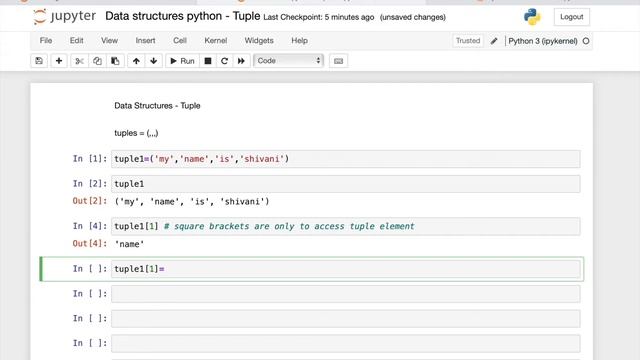
Task: Click into the In [2] tuple1 cell
Action: point(345,184)
